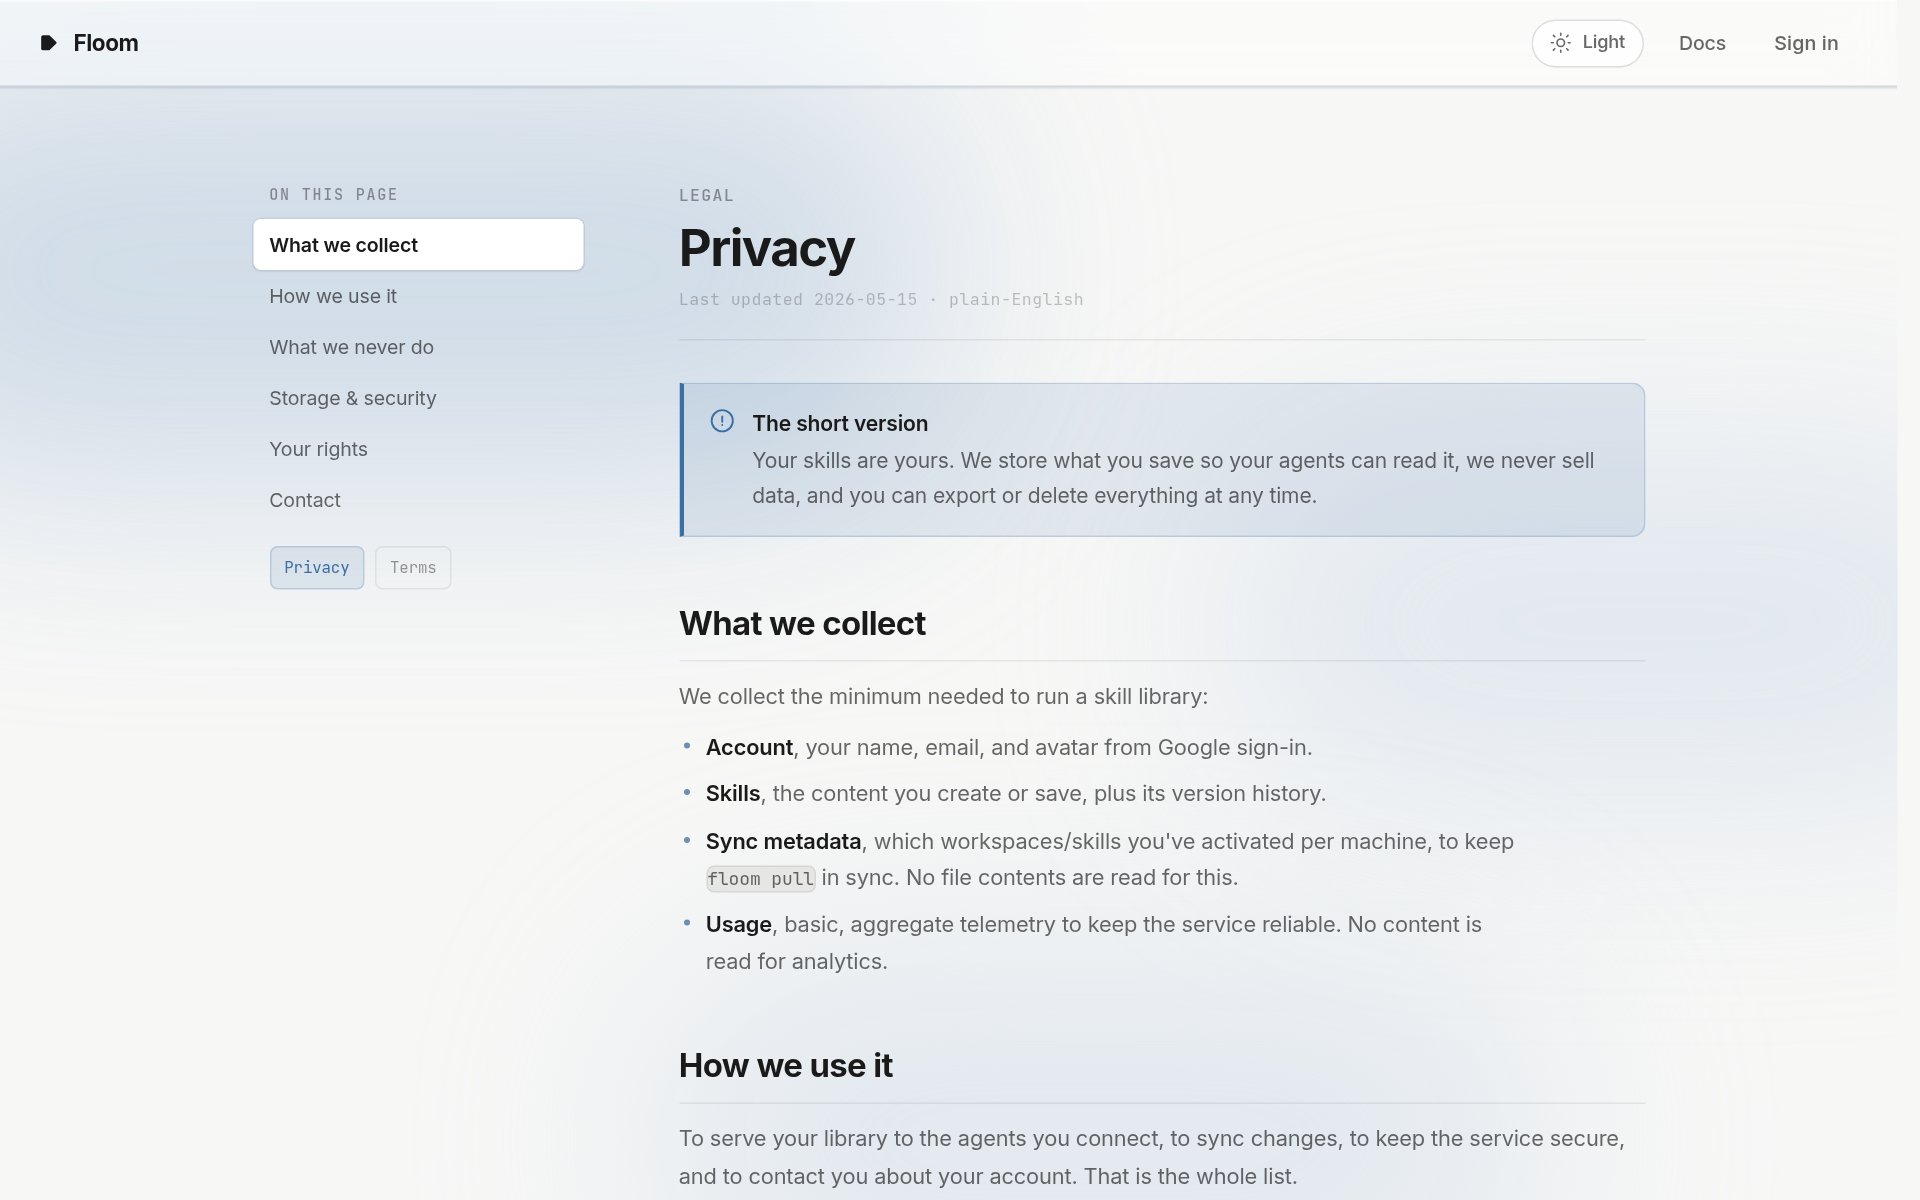Viewport: 1920px width, 1200px height.
Task: Jump to 'How we use it' section
Action: tap(333, 296)
